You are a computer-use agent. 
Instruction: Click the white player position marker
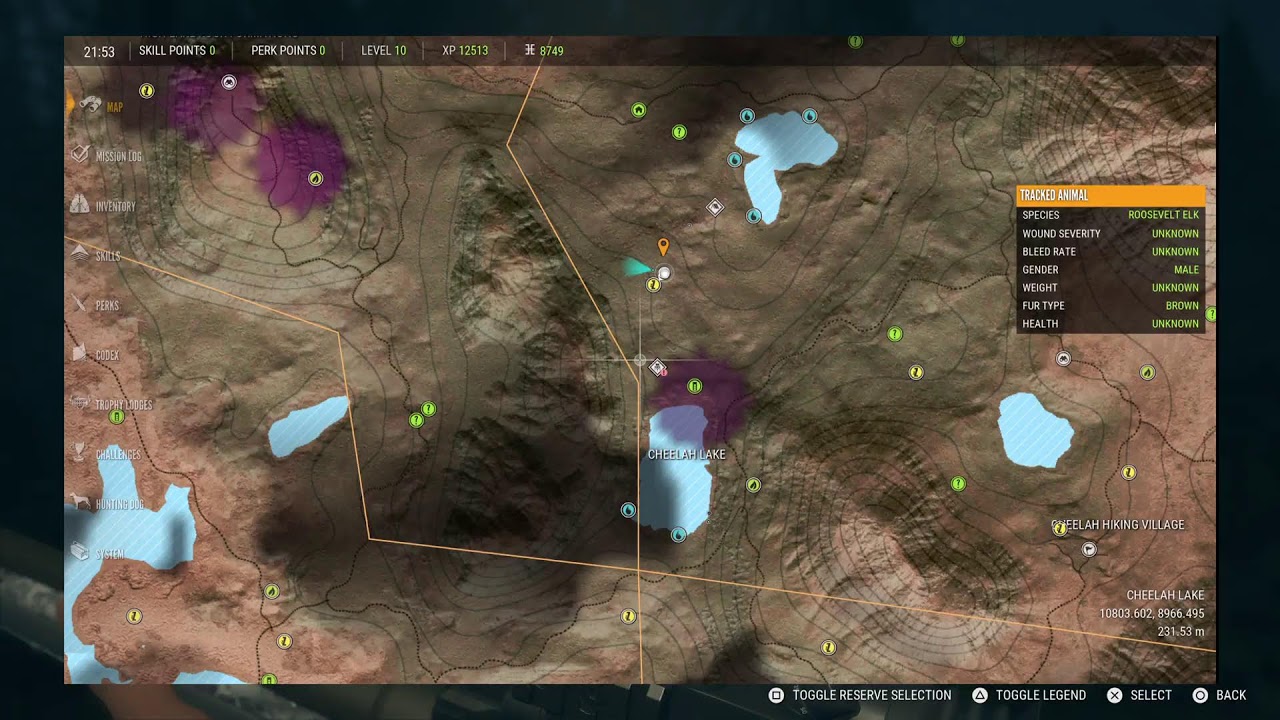(665, 273)
